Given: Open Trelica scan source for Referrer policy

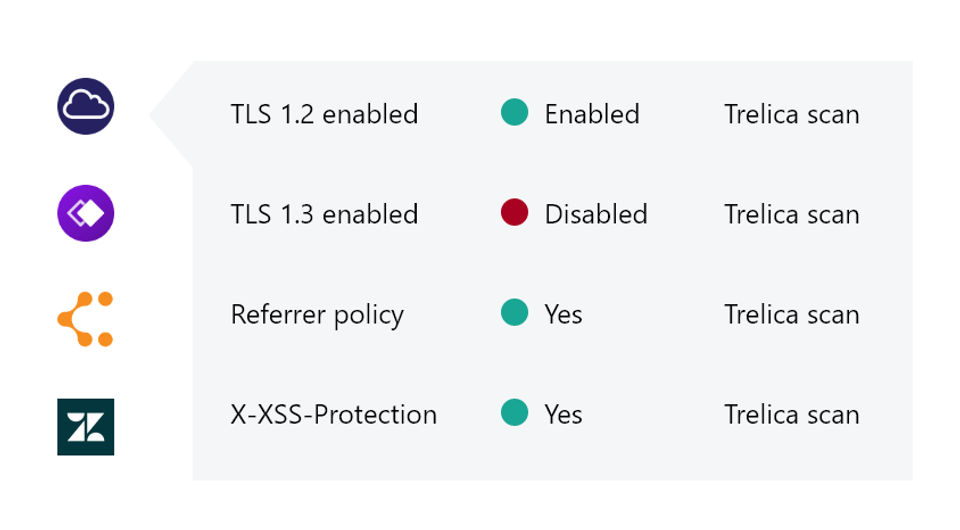Looking at the screenshot, I should coord(791,314).
